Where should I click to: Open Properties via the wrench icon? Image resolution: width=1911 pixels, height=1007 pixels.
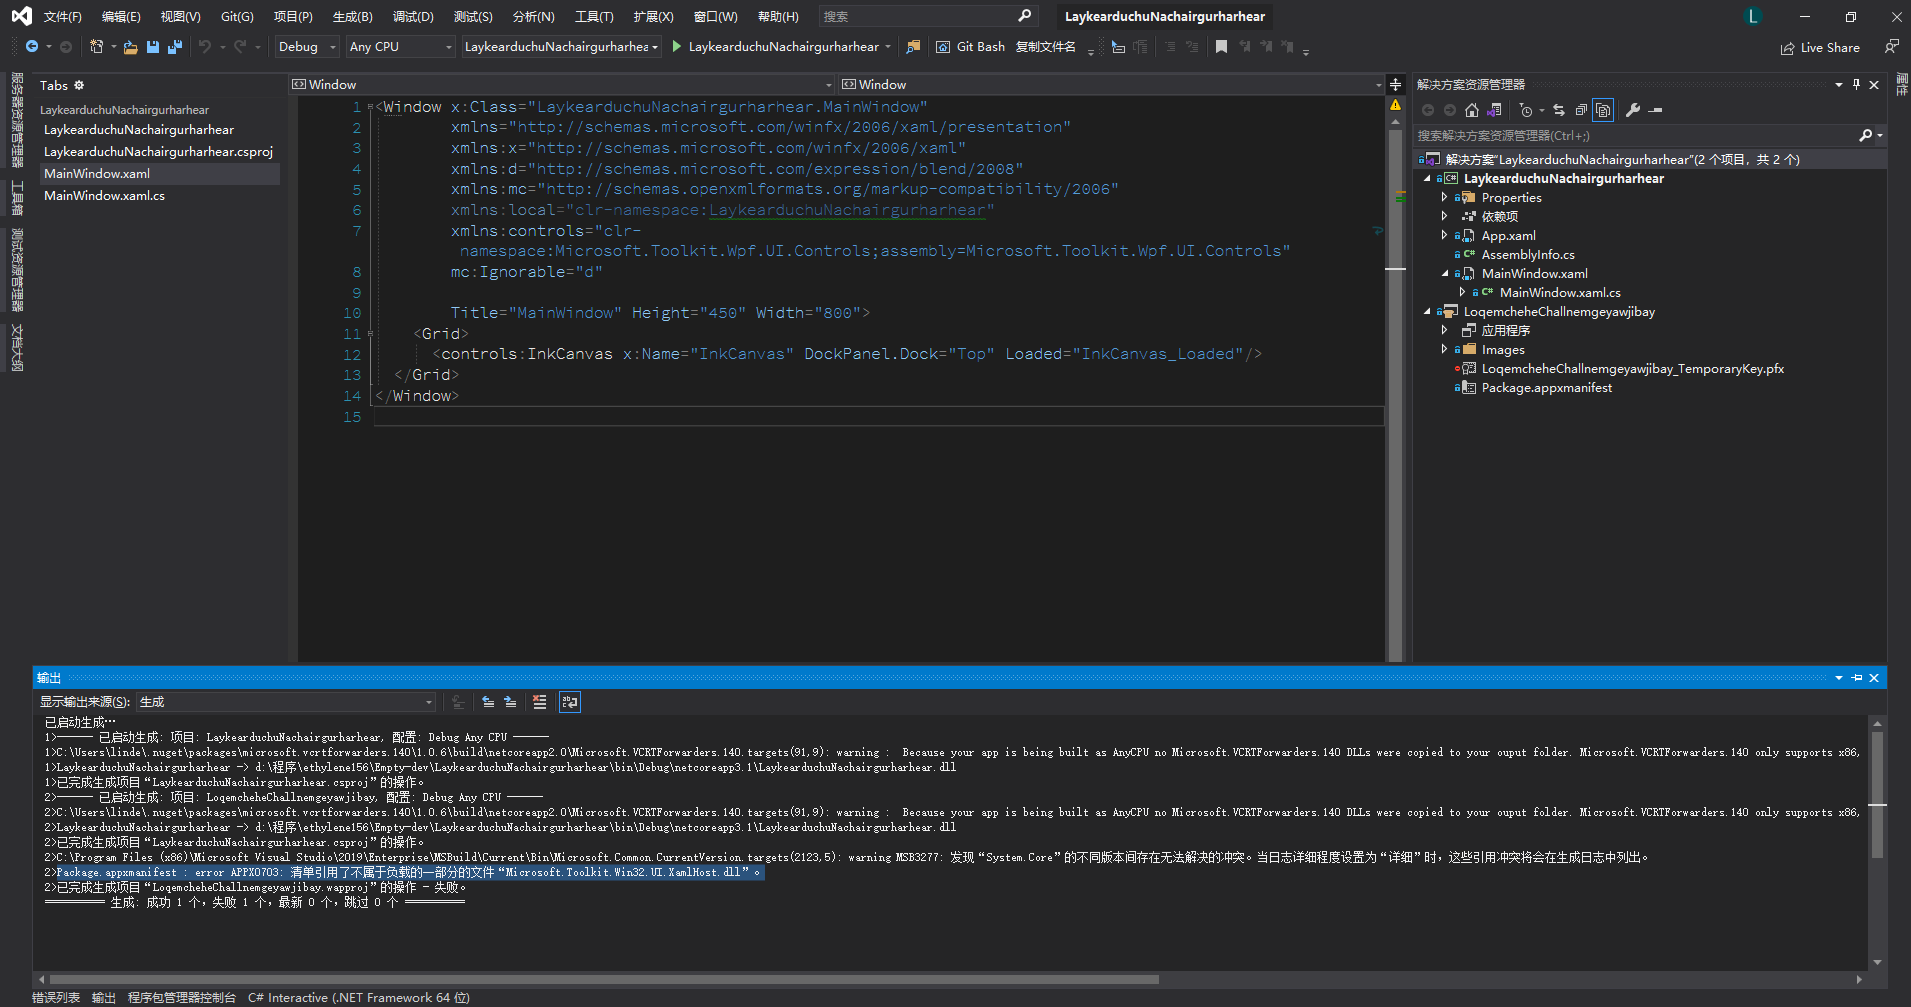pos(1633,110)
